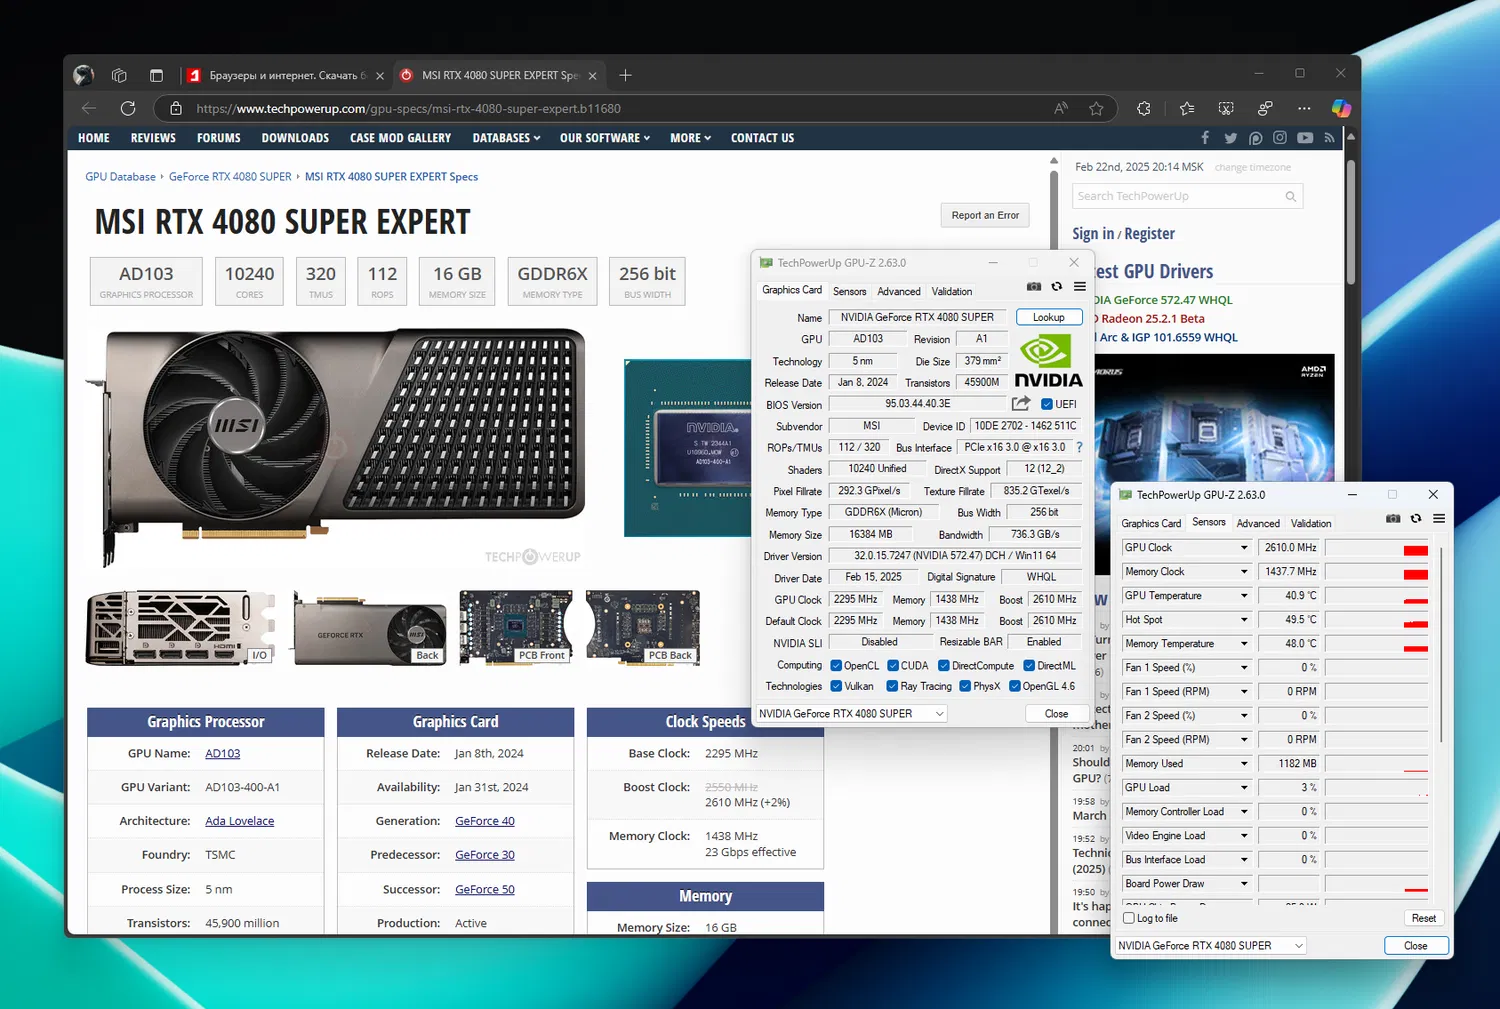Enable Log to file in Sensors window

coord(1129,918)
